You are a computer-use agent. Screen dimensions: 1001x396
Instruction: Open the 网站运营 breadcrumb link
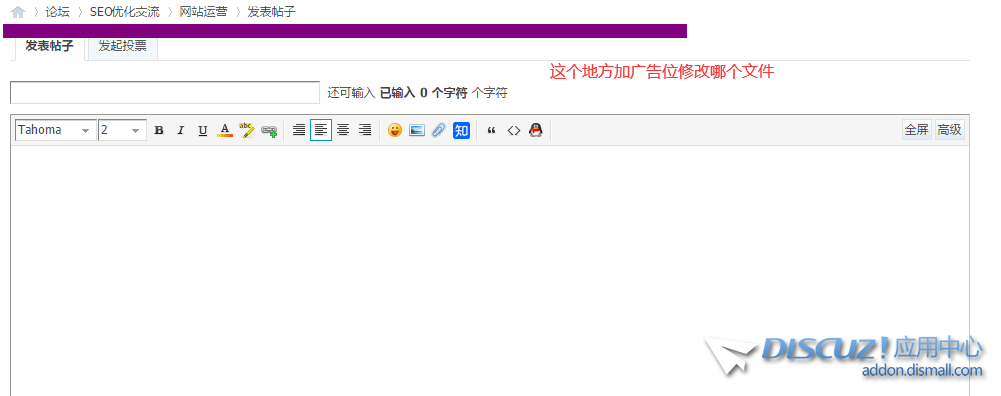coord(204,11)
